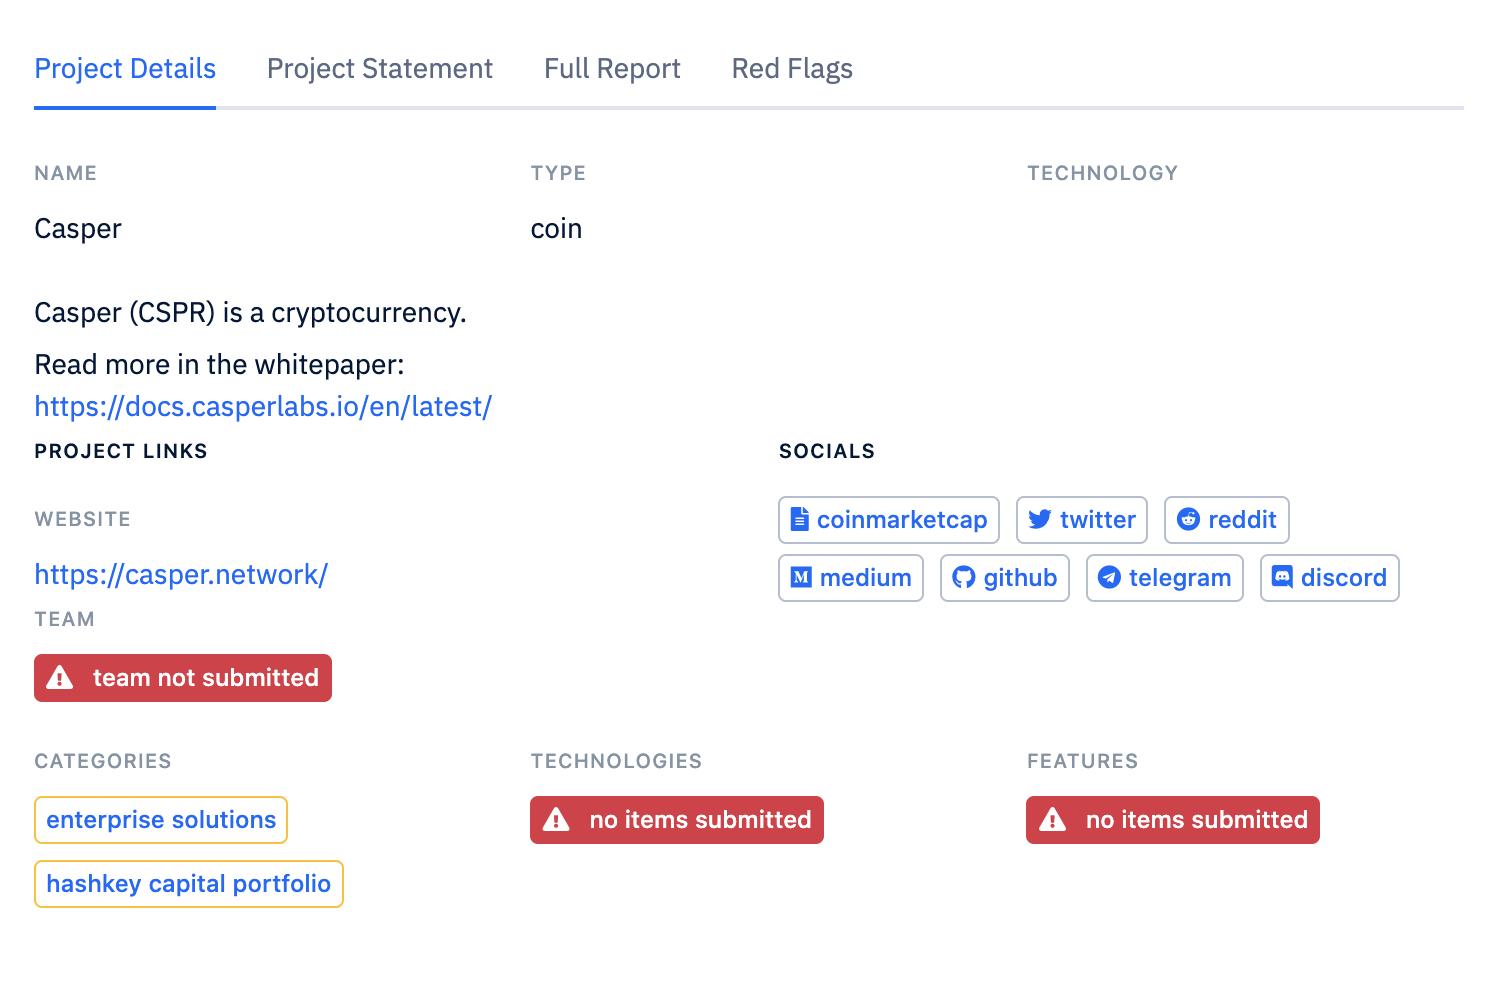
Task: Click the warning icon under Features
Action: click(x=1053, y=820)
